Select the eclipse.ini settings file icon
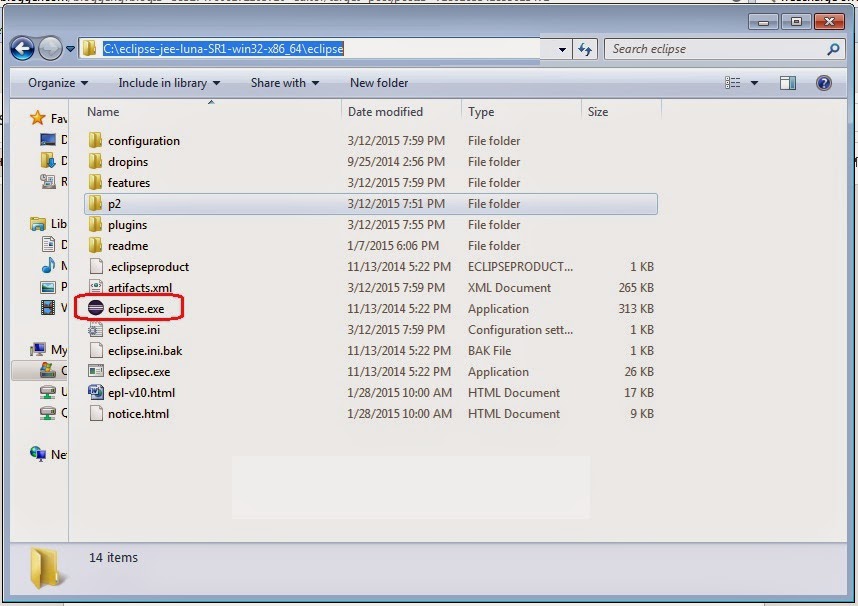858x606 pixels. tap(96, 329)
